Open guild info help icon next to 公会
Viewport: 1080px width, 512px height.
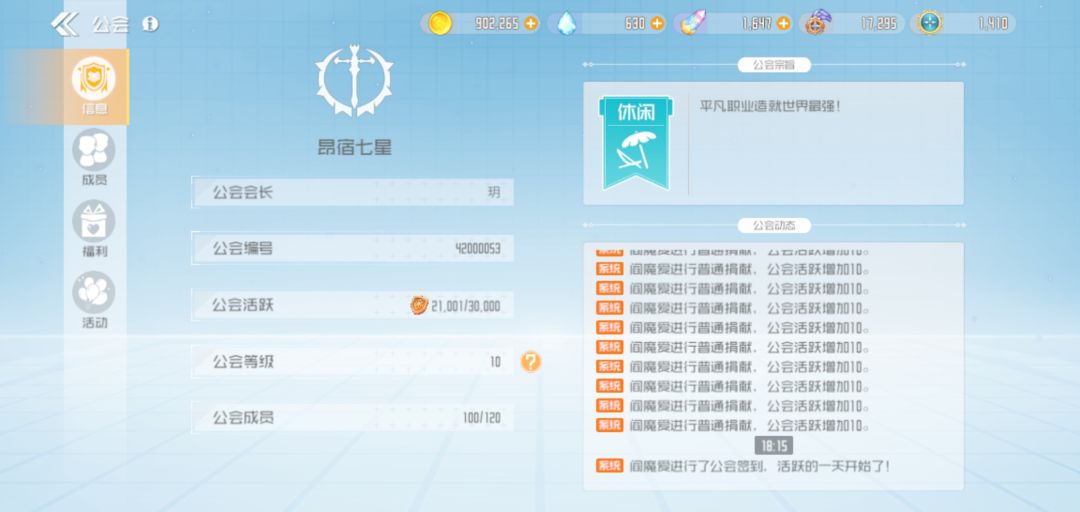tap(150, 24)
